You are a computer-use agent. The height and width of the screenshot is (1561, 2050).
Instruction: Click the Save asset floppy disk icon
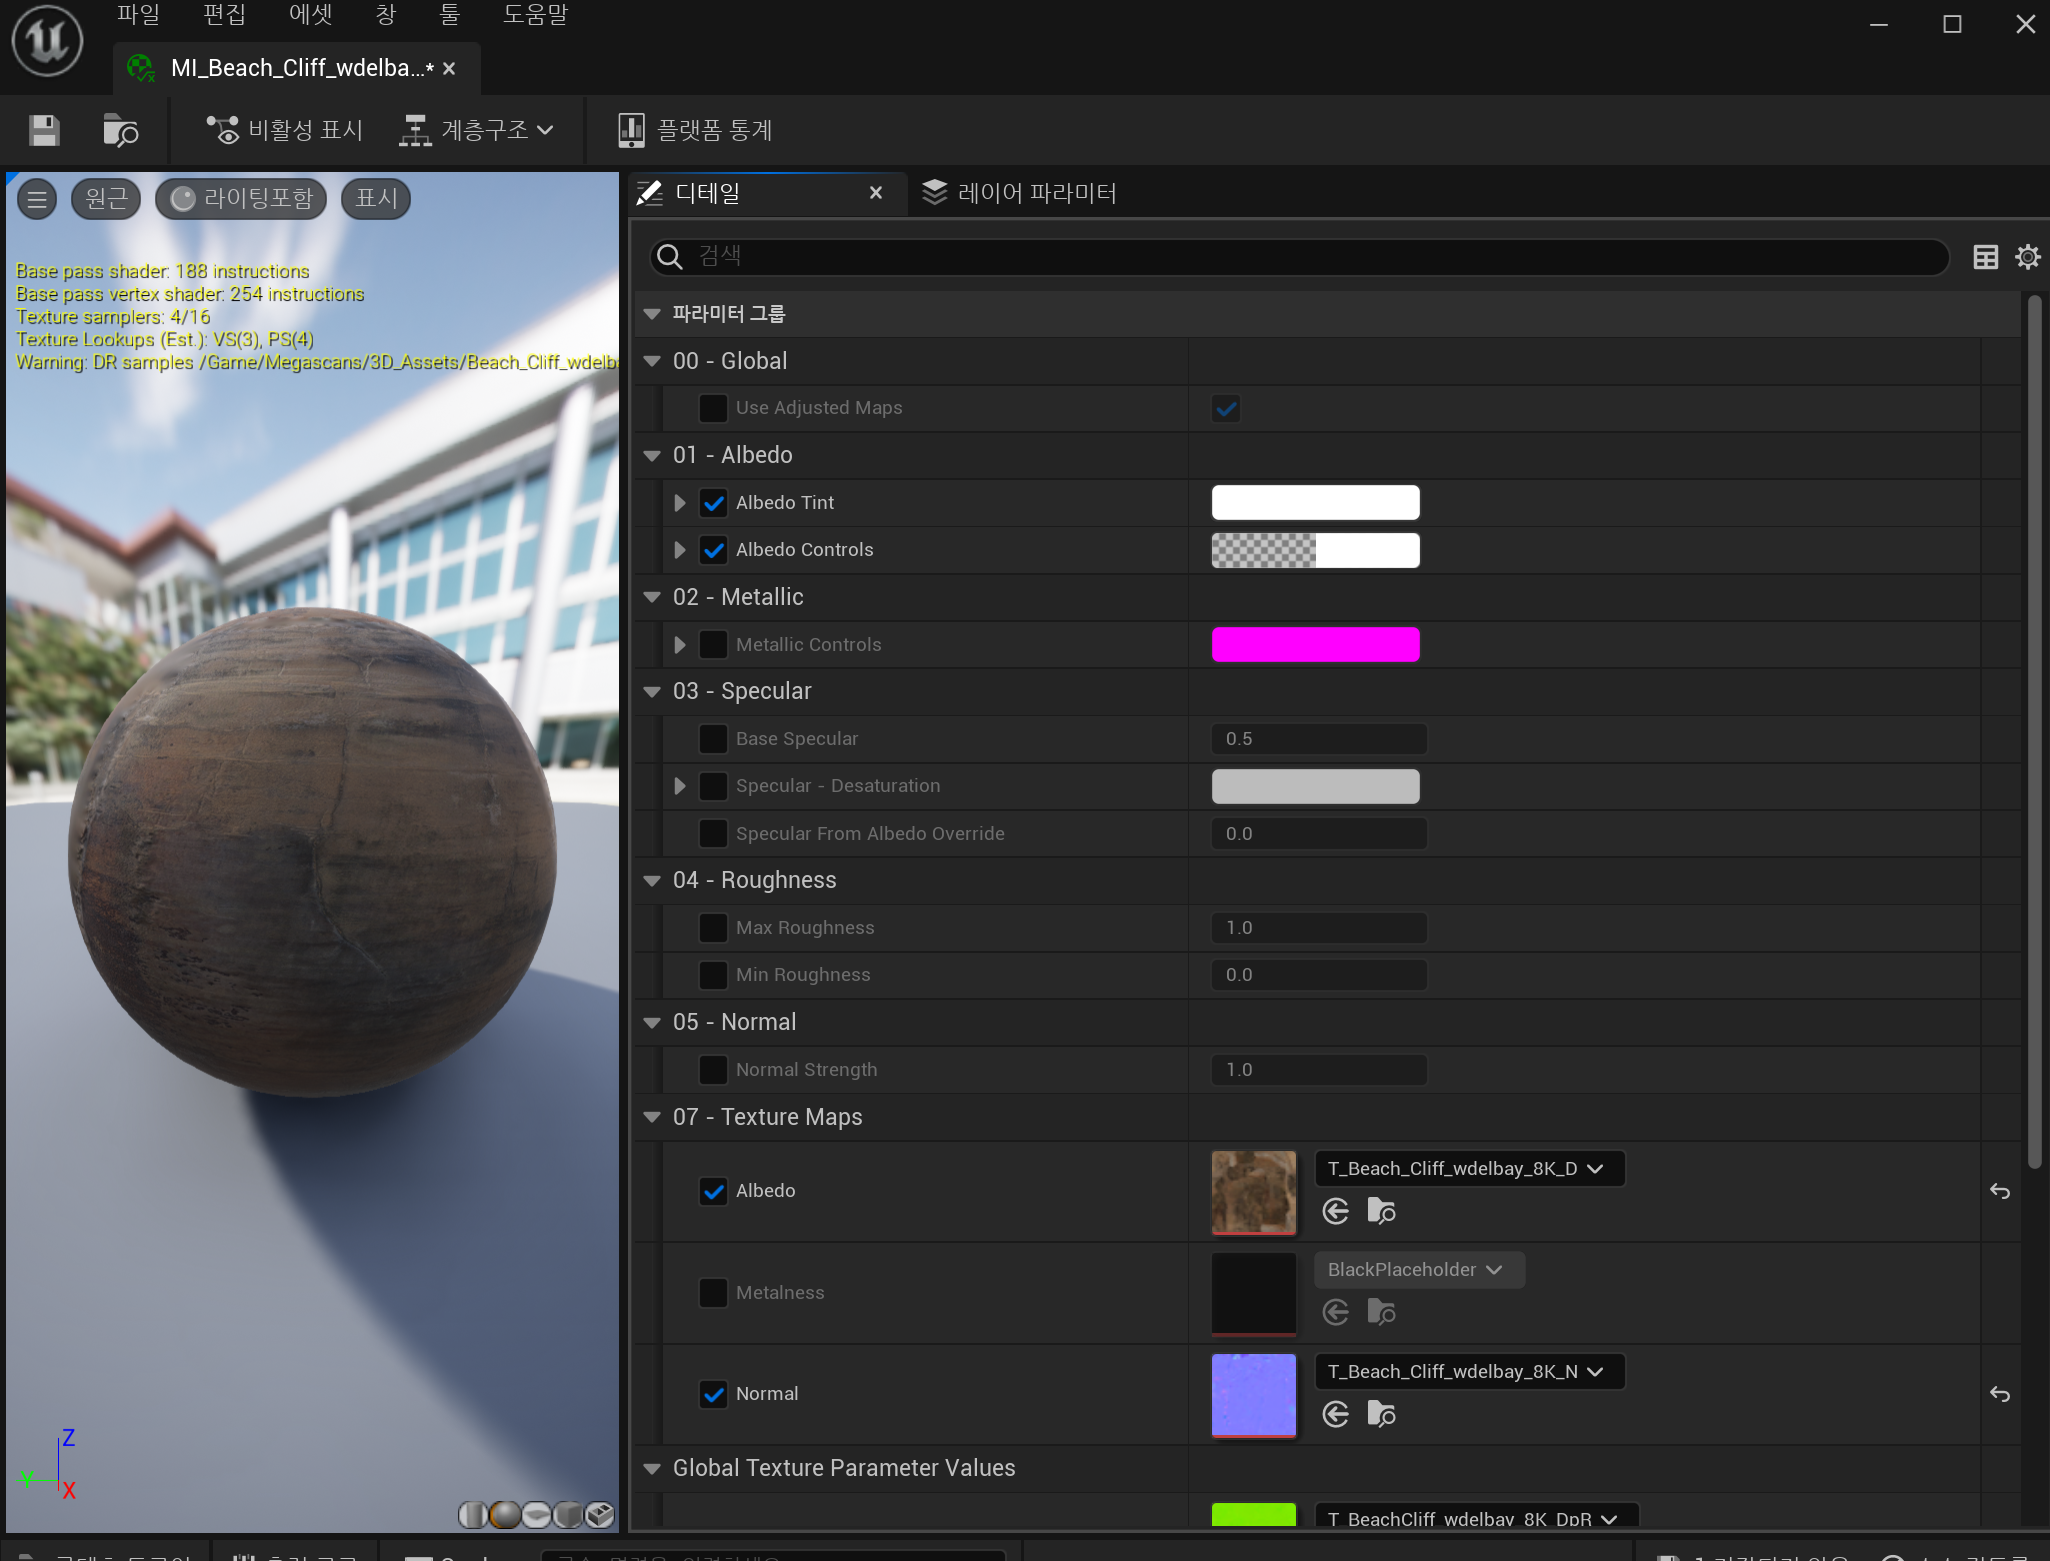tap(44, 131)
